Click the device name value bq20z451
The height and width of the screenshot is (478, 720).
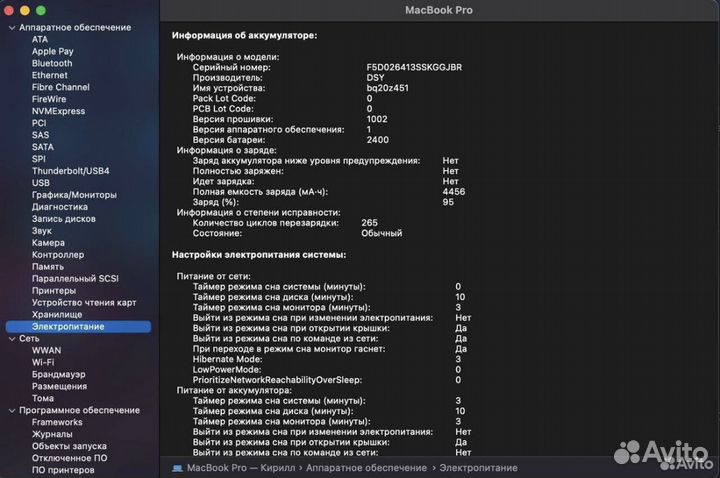click(388, 88)
